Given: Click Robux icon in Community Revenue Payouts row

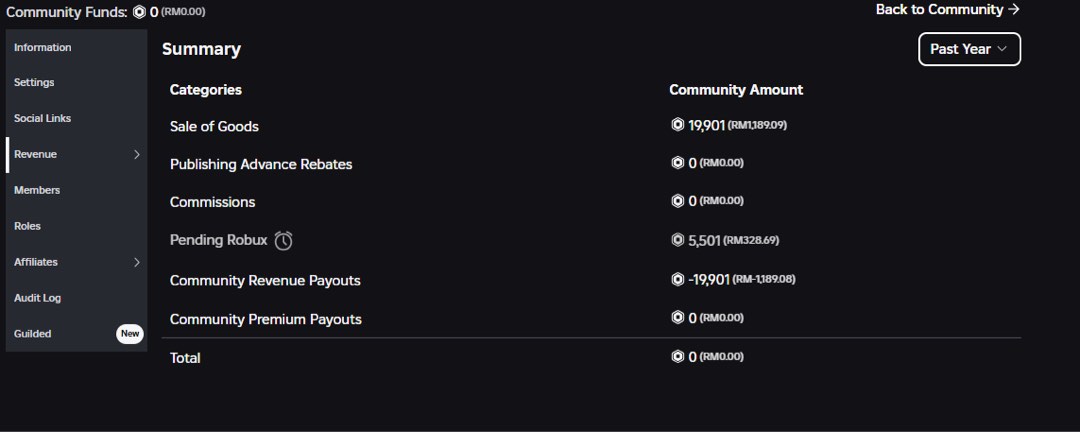Looking at the screenshot, I should tap(678, 279).
